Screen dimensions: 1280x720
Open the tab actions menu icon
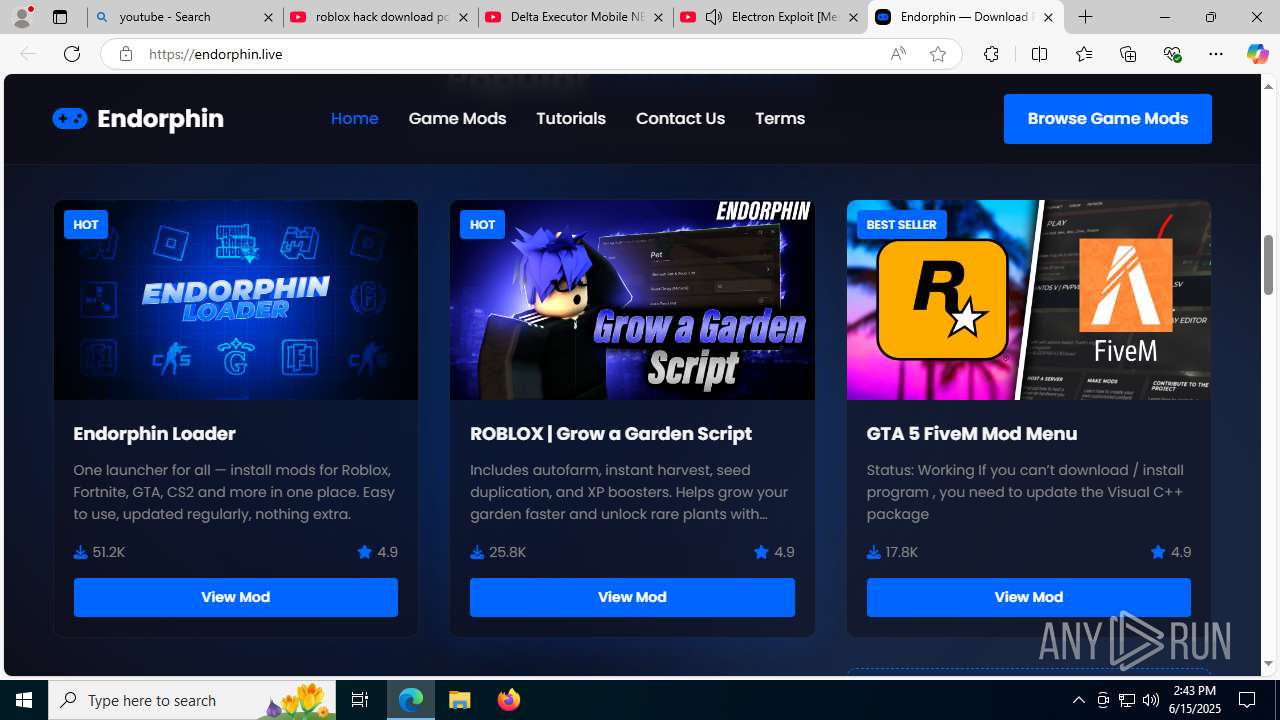pyautogui.click(x=60, y=17)
